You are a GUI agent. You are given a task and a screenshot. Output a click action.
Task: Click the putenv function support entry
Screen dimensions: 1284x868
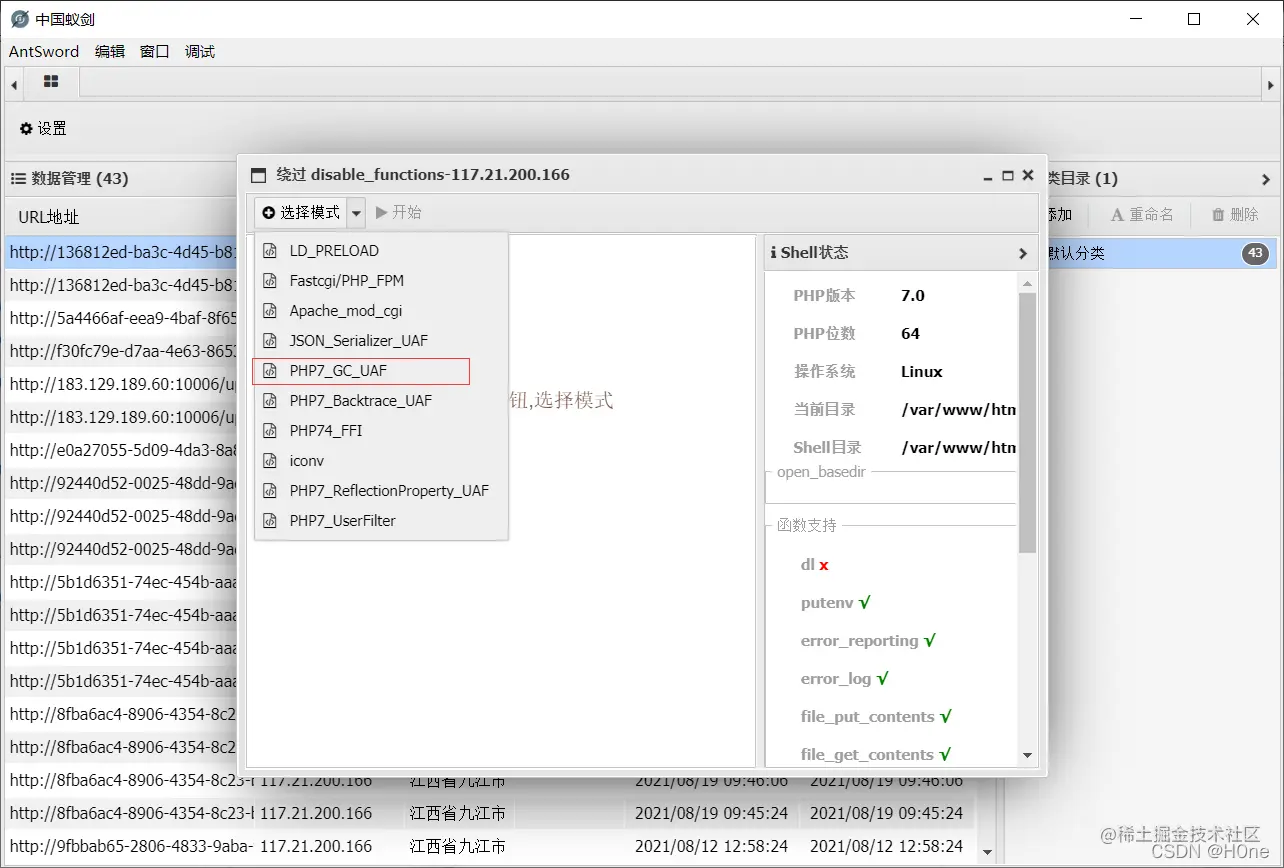[836, 603]
